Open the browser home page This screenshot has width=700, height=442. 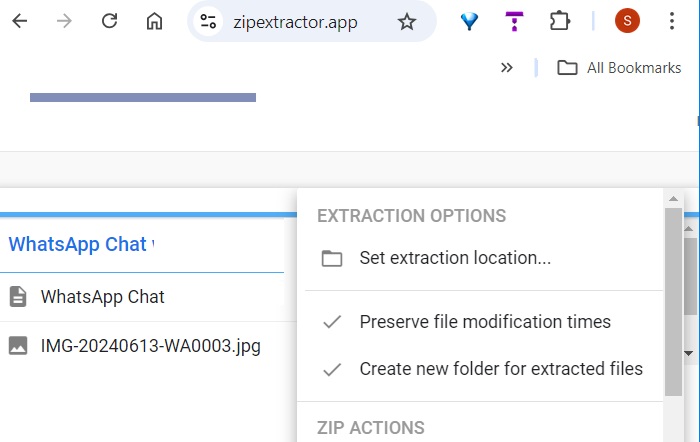[x=154, y=21]
